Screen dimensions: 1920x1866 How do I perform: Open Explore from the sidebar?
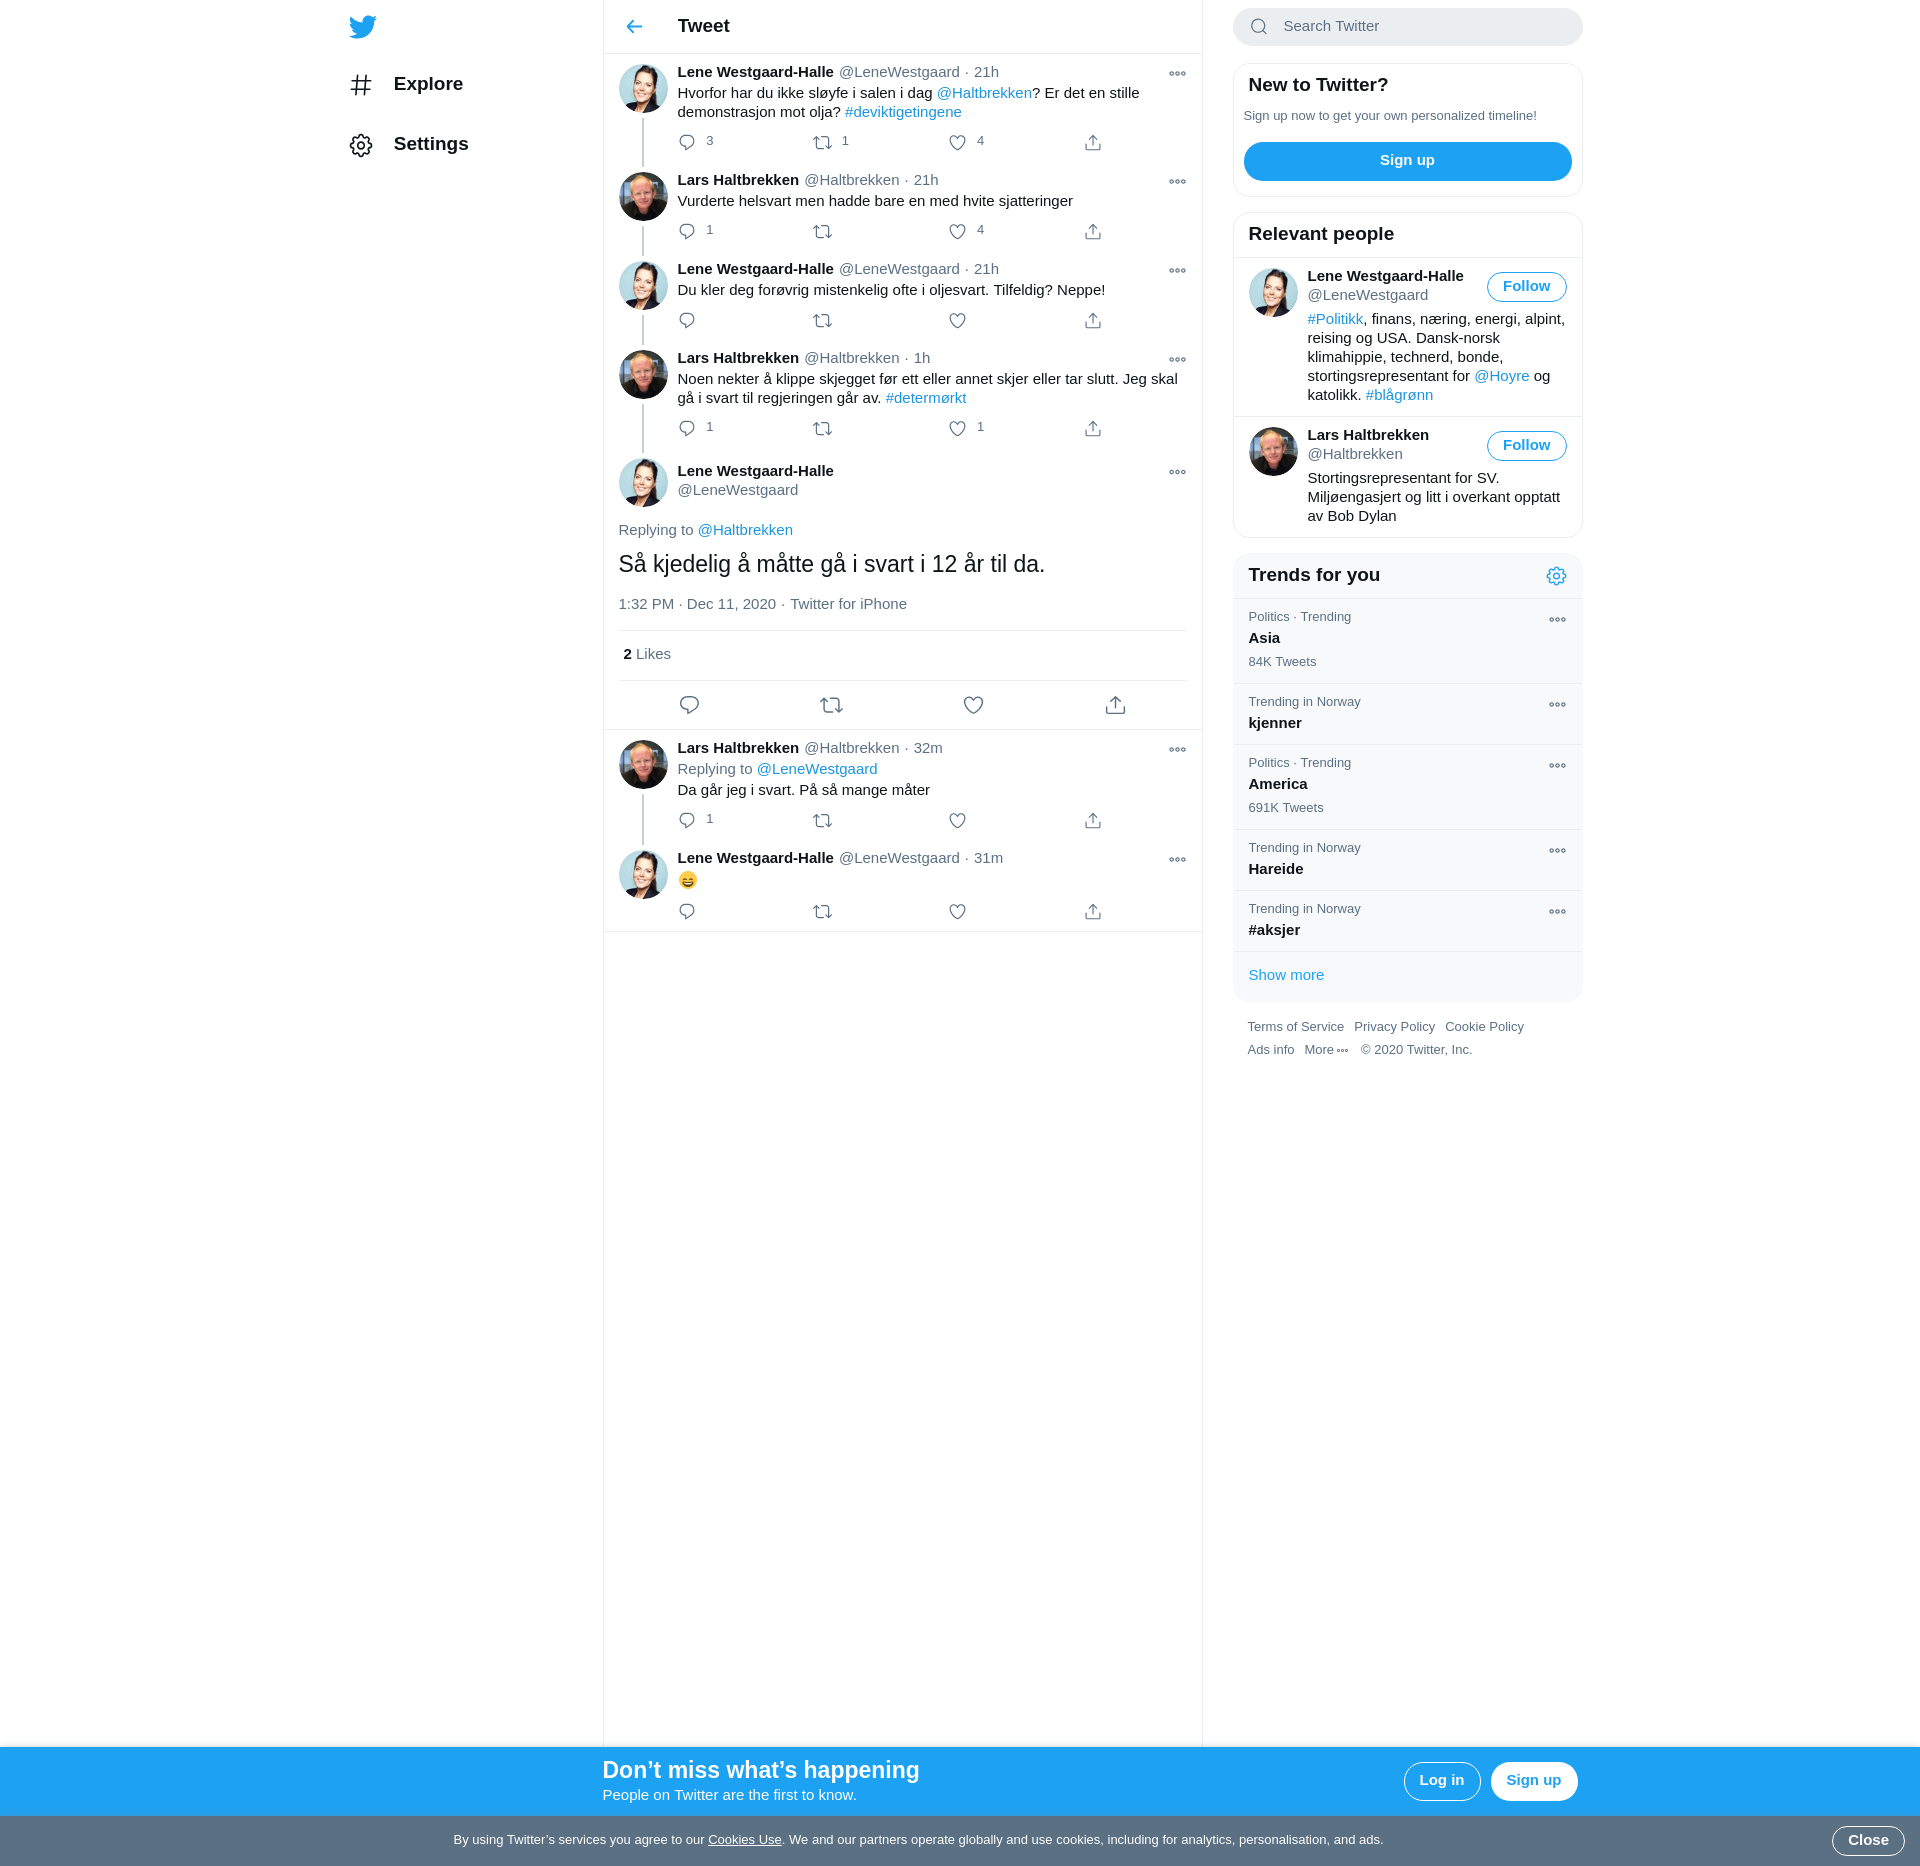click(x=406, y=84)
